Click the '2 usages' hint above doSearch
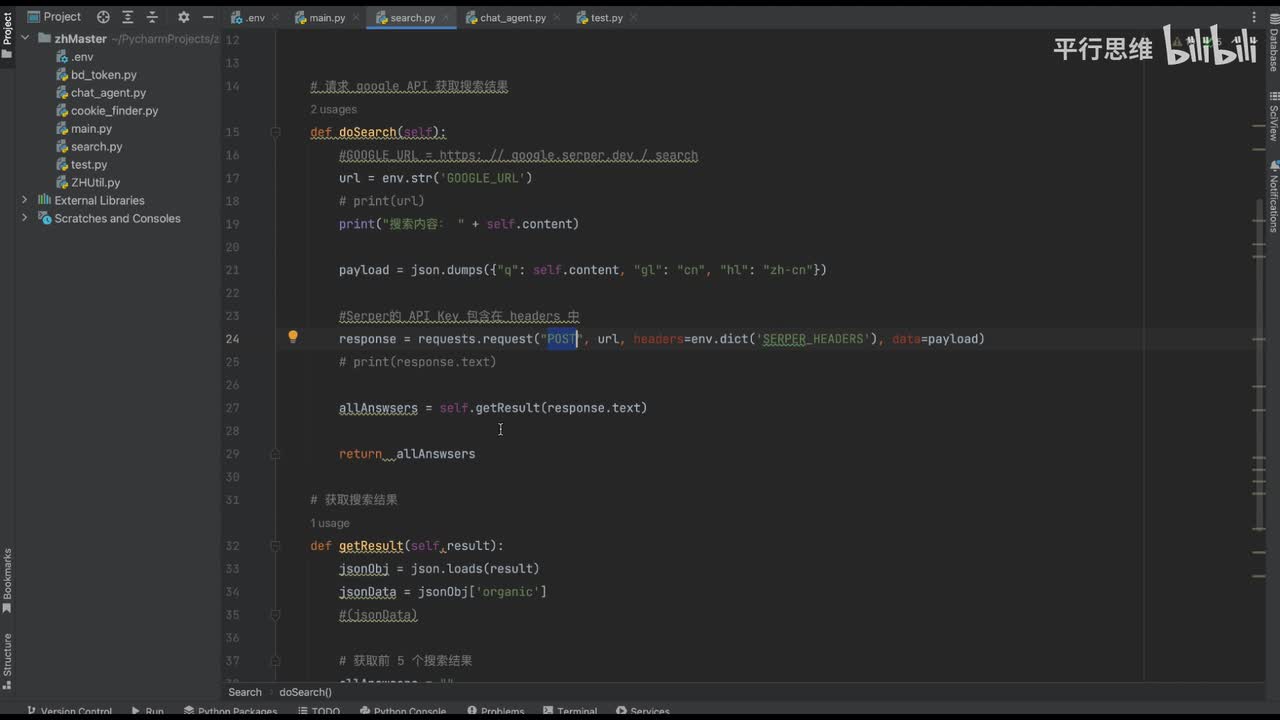The image size is (1280, 720). tap(333, 109)
